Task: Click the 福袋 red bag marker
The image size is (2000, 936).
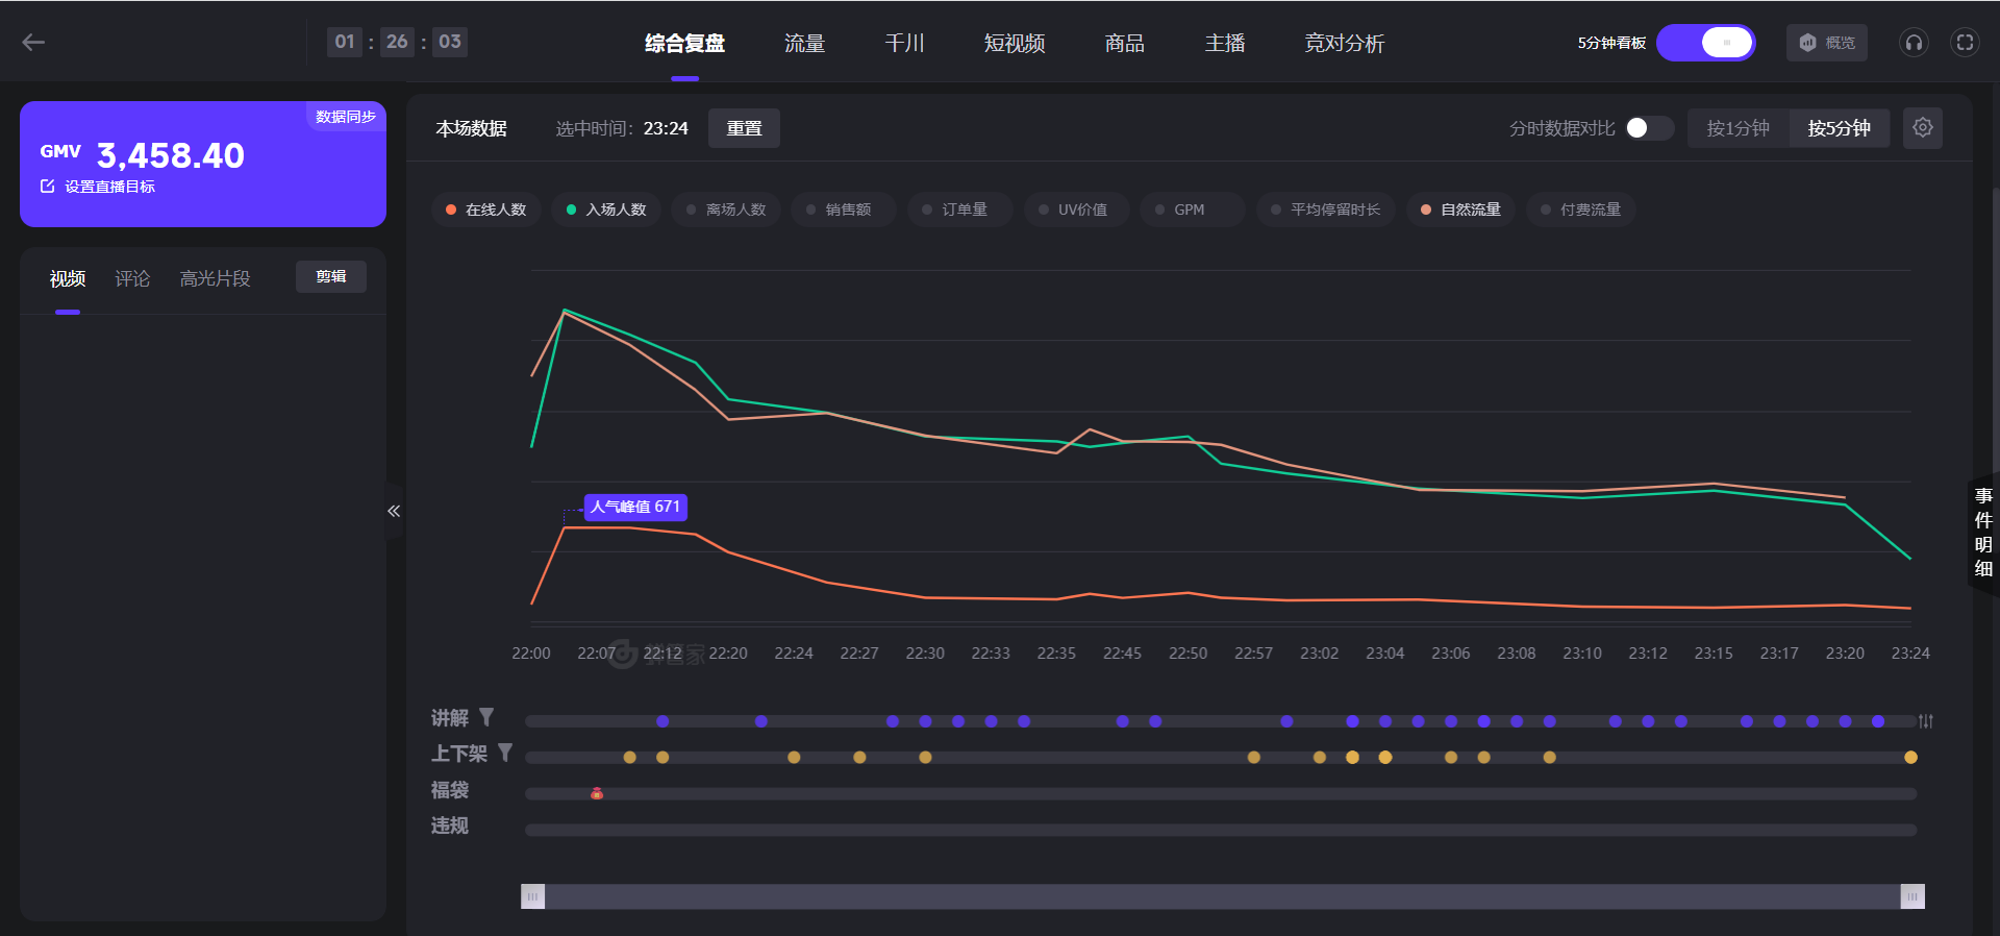Action: pyautogui.click(x=597, y=793)
